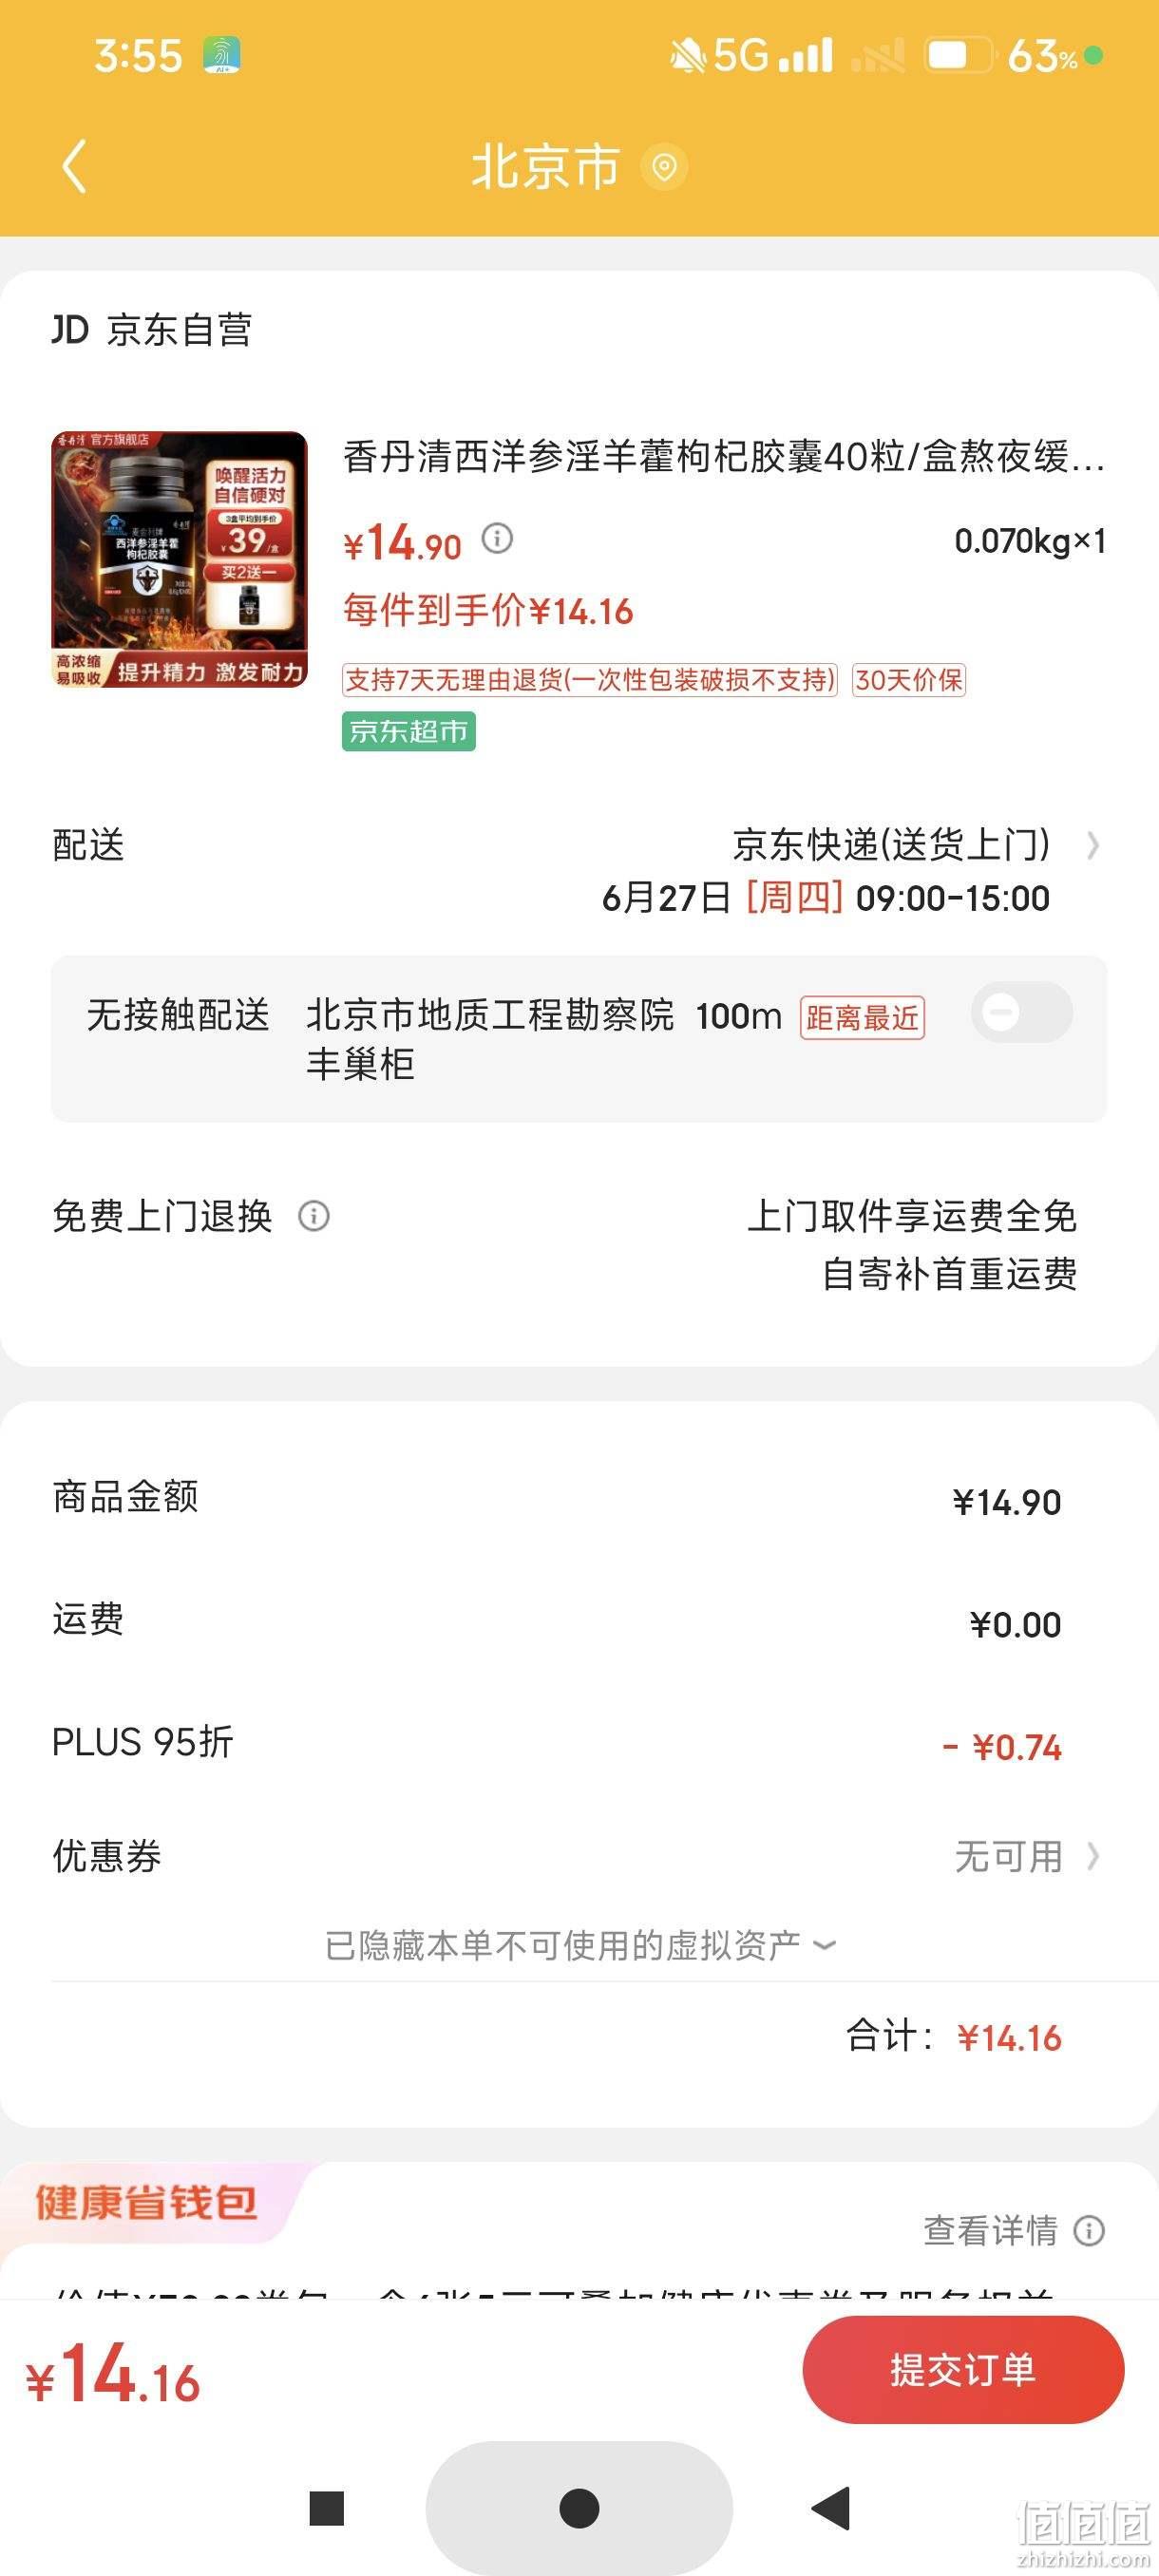Open price info icon next to ¥14.90
The image size is (1159, 2576).
click(497, 539)
